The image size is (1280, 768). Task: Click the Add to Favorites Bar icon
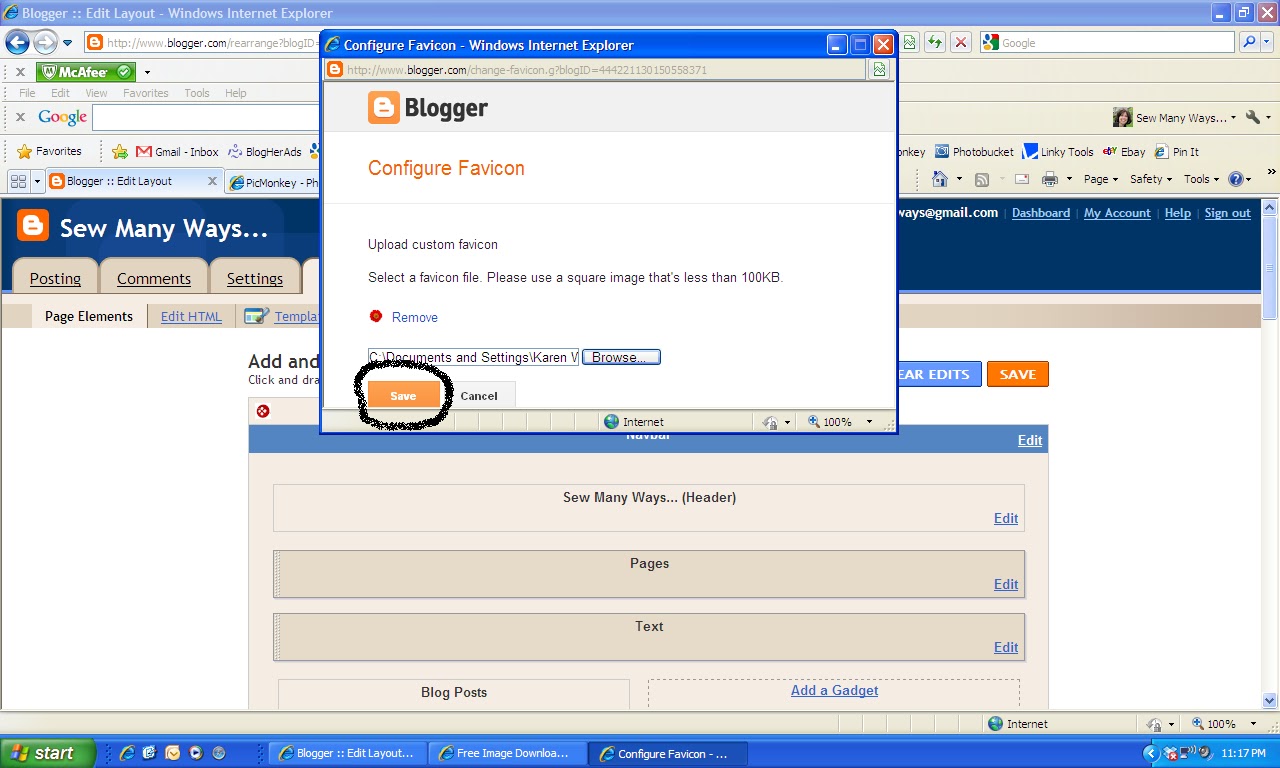tap(120, 152)
